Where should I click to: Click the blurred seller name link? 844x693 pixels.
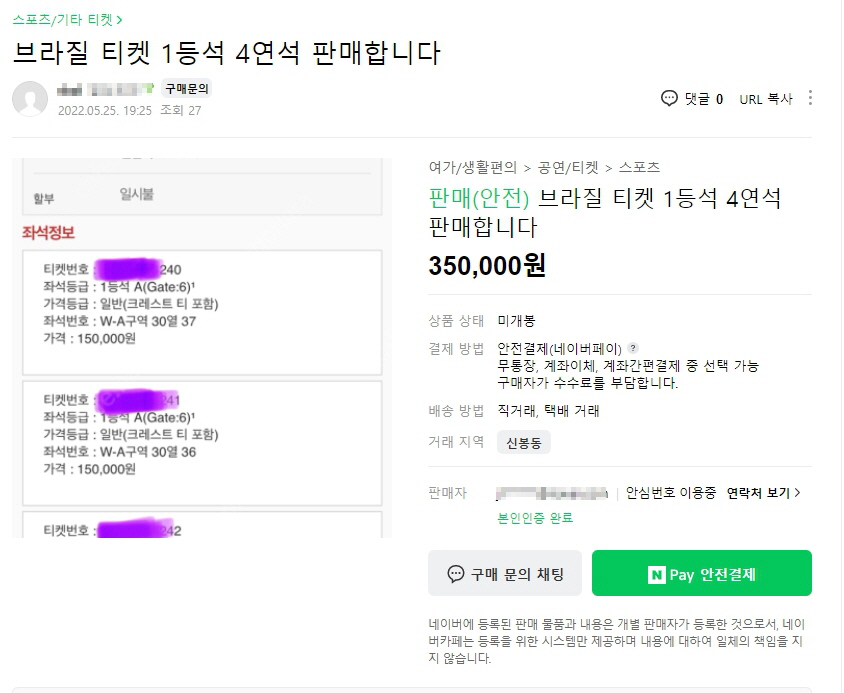(x=552, y=493)
